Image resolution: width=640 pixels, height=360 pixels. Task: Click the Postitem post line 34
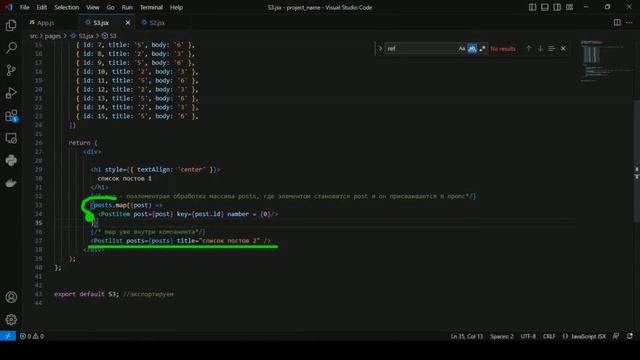tap(188, 214)
